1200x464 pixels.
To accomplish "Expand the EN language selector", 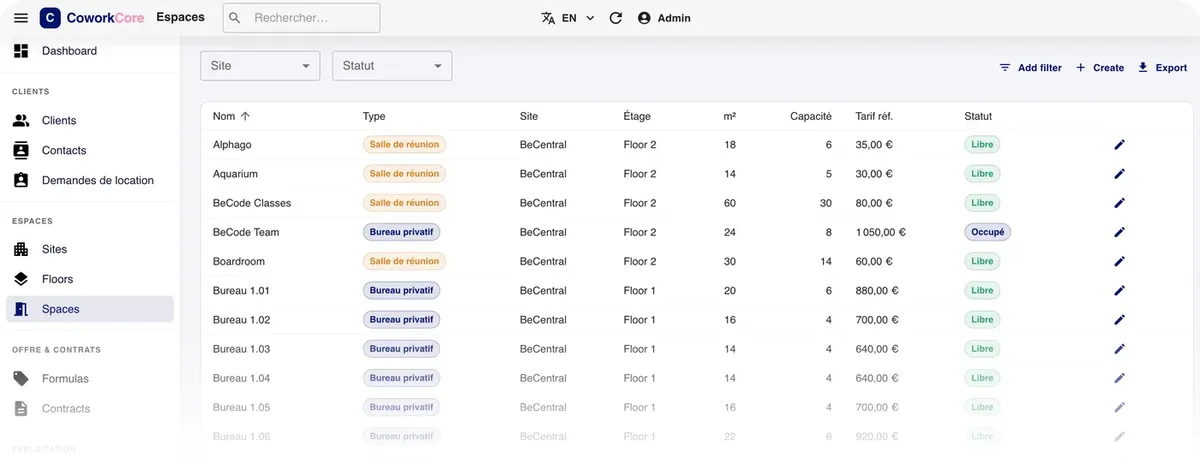I will (x=568, y=18).
